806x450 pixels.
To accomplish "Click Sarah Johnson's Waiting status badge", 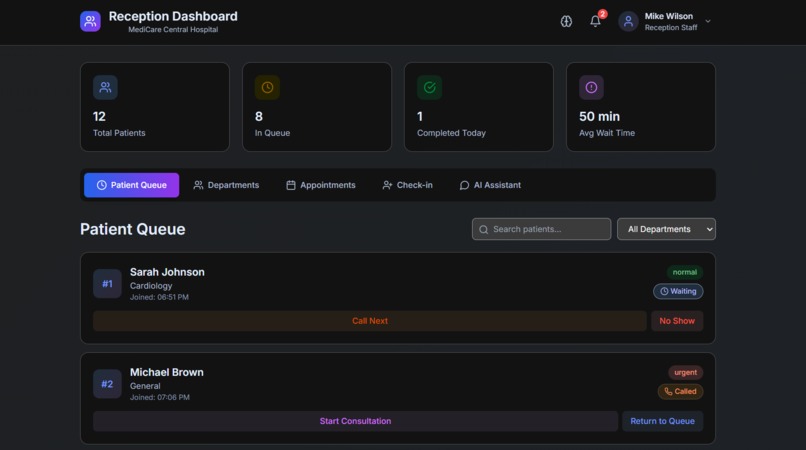I will [x=678, y=291].
